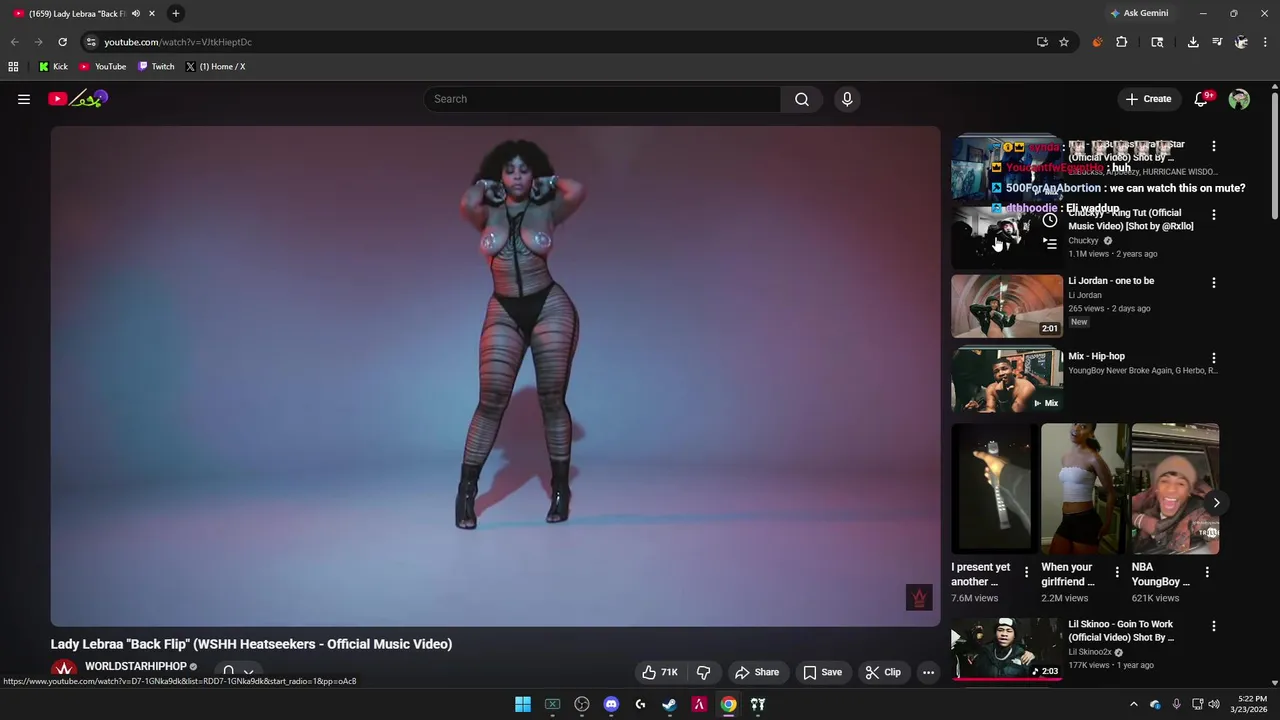Open options for Lil Skinoo Goin To Work

pos(1214,626)
